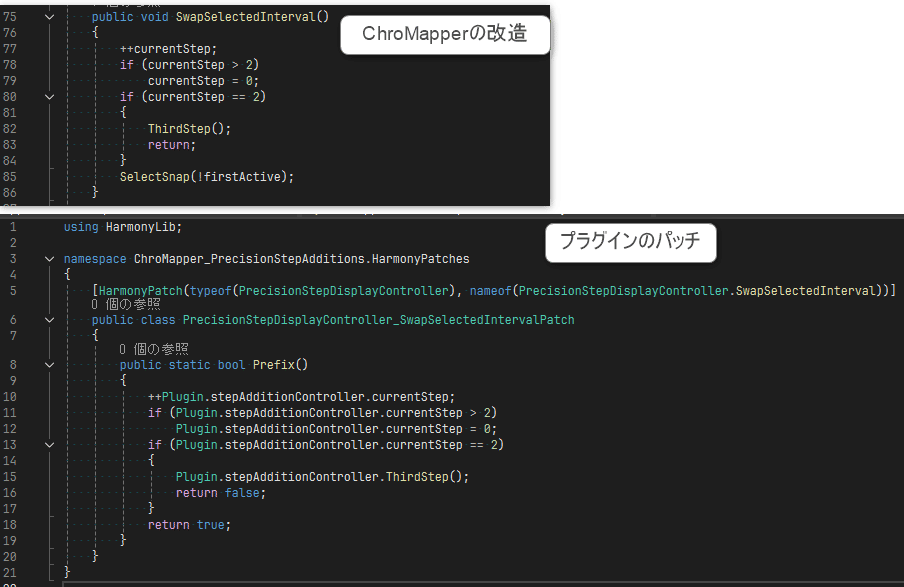The image size is (904, 587).
Task: Click line number 21 in lower editor
Action: 10,573
